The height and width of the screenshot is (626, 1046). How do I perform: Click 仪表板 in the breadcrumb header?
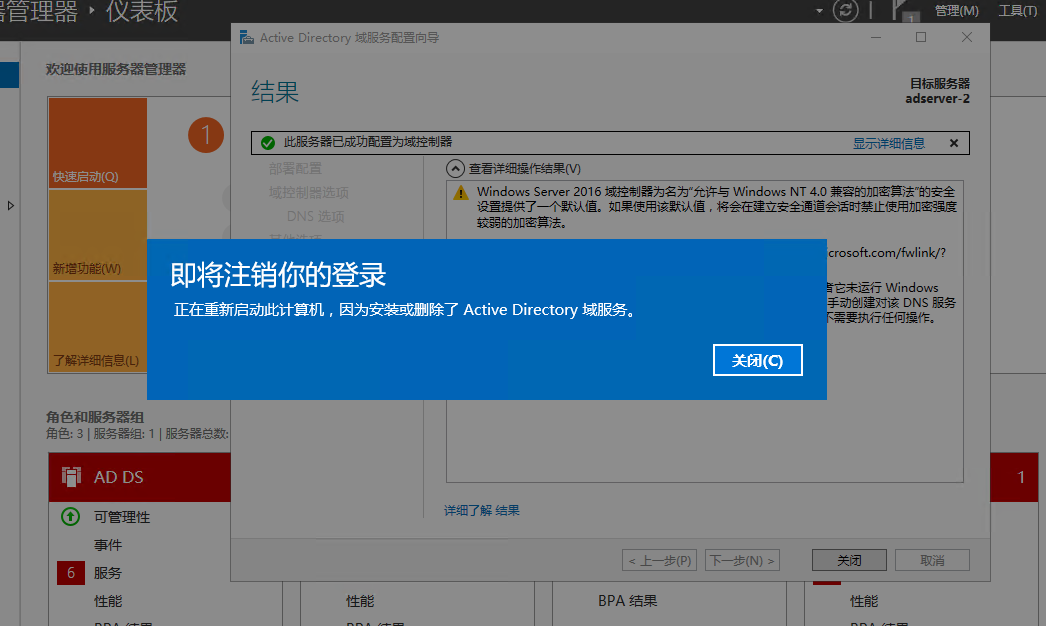(x=142, y=11)
